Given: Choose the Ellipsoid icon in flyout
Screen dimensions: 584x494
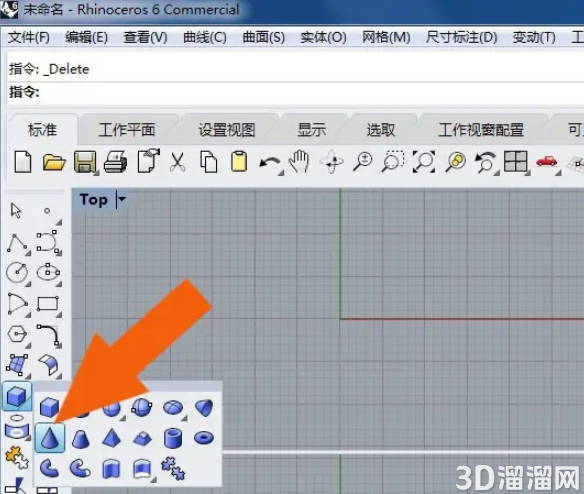Looking at the screenshot, I should pyautogui.click(x=173, y=407).
